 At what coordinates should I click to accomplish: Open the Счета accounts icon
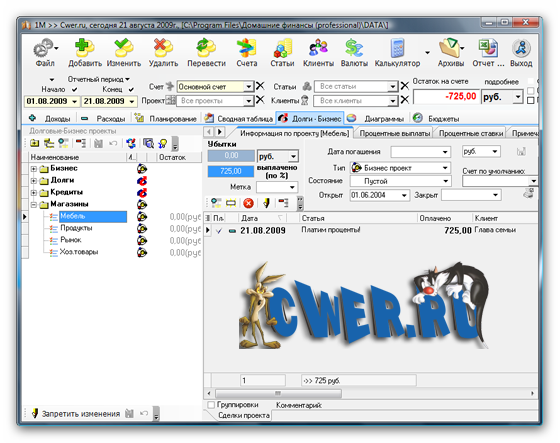[246, 48]
